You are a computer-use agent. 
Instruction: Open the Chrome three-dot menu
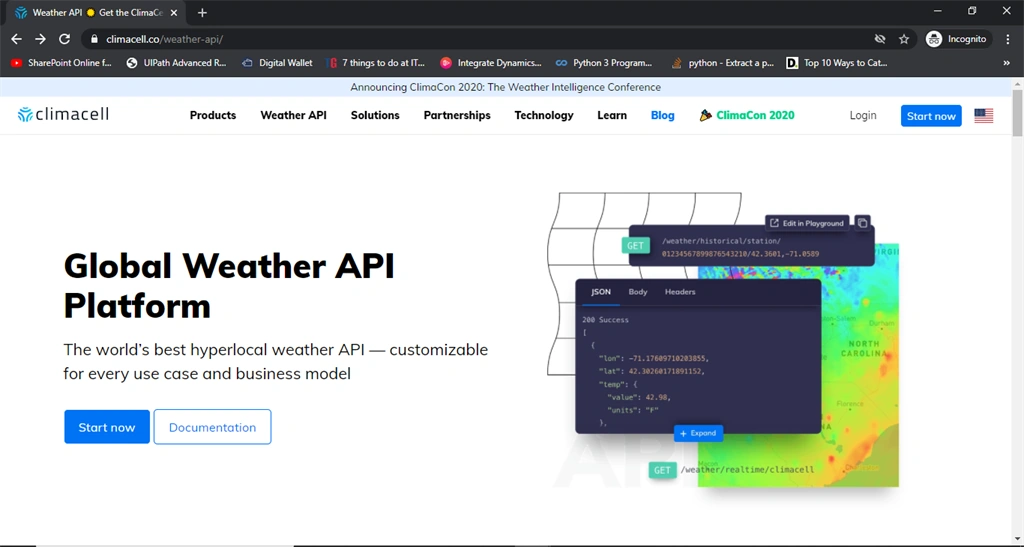pyautogui.click(x=1008, y=39)
